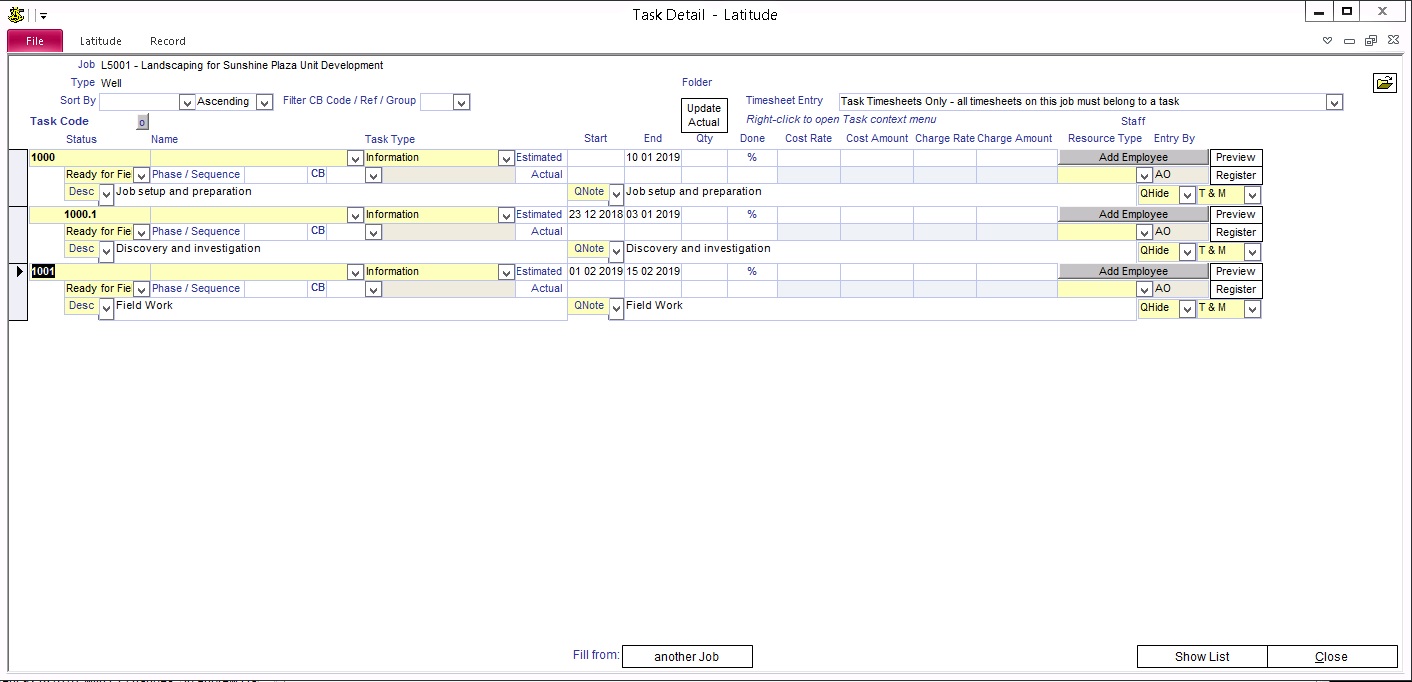Image resolution: width=1412 pixels, height=682 pixels.
Task: Minimize the inner document window icon
Action: 1349,41
